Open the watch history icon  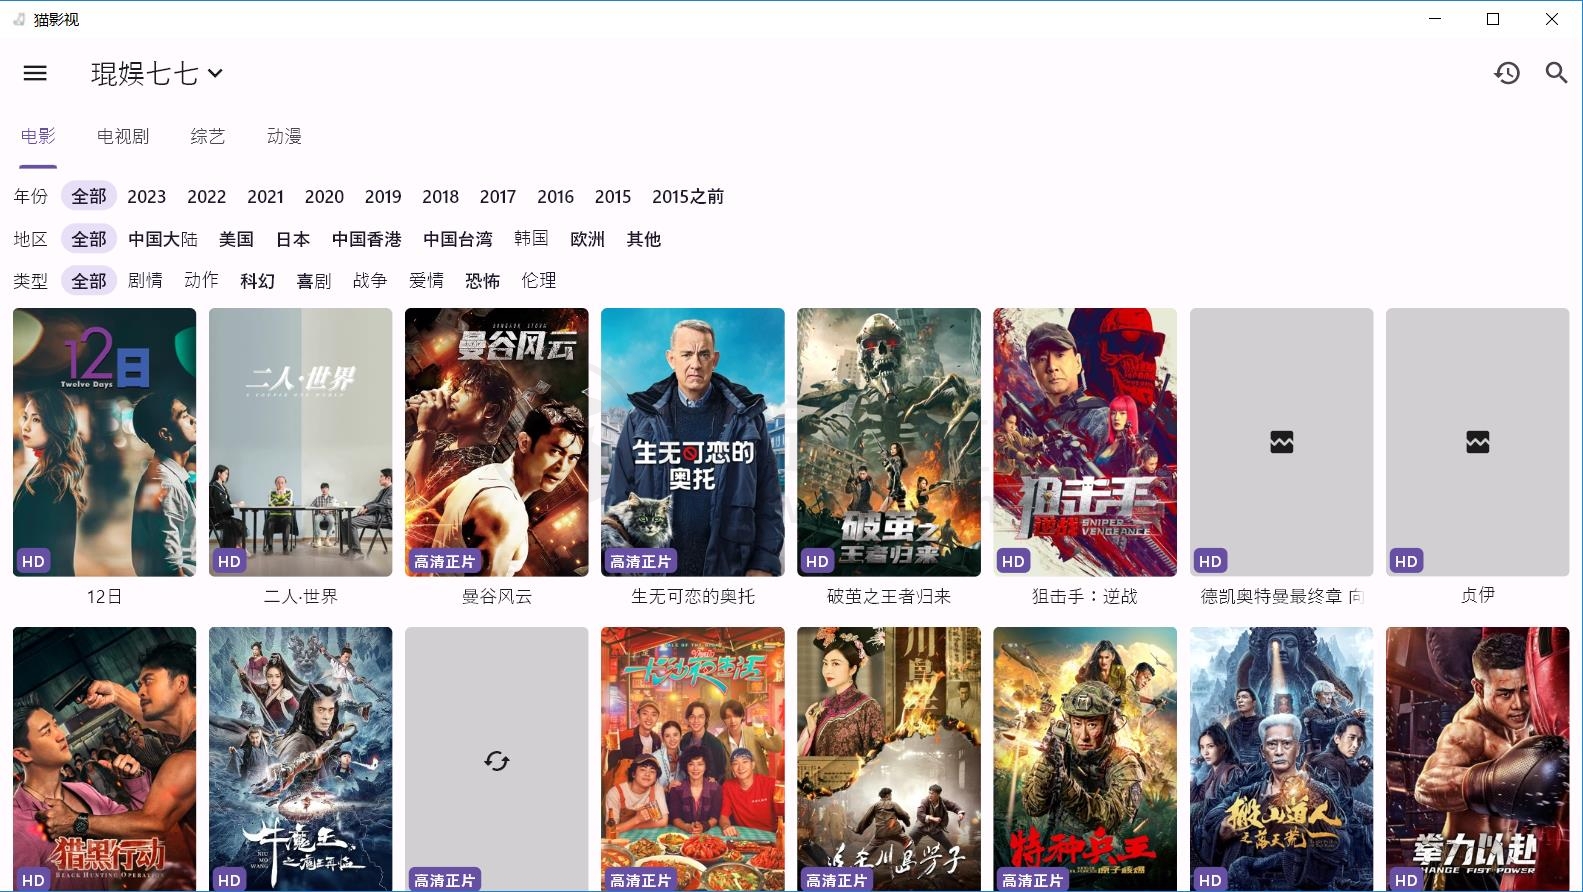click(x=1507, y=73)
